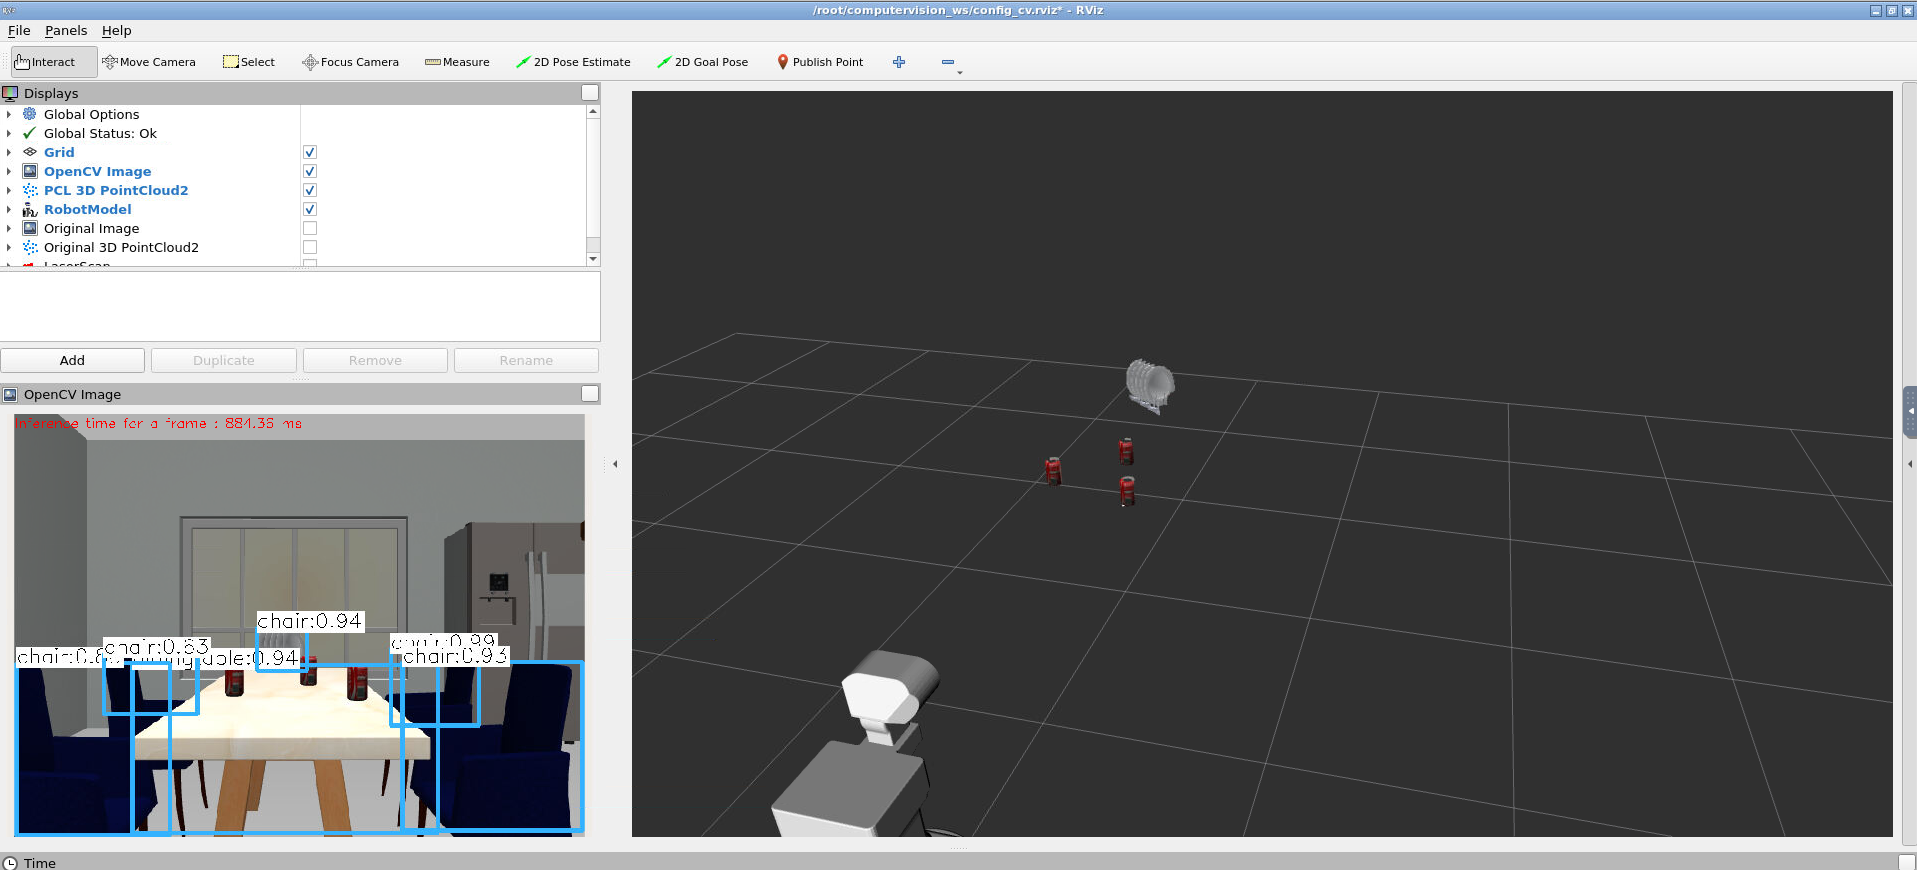The image size is (1917, 870).
Task: Select the Interact tool
Action: 54,62
